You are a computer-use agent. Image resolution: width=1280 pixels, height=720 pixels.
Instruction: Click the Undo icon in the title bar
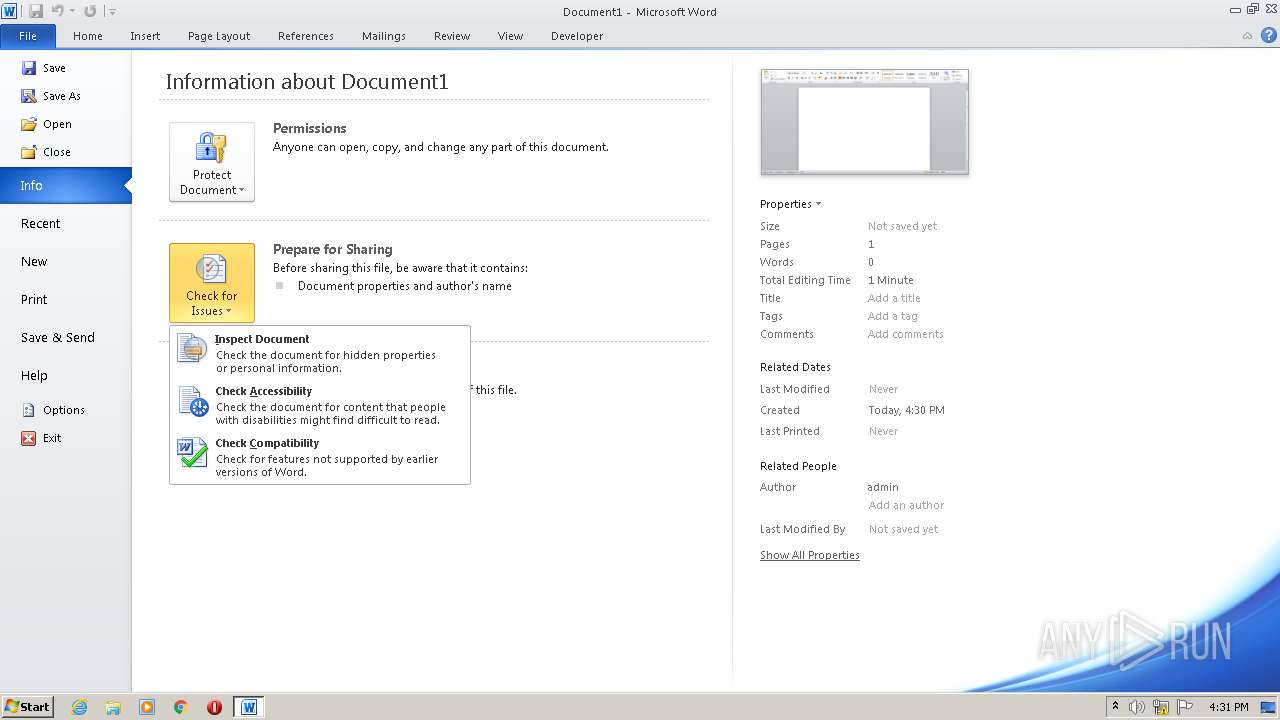tap(57, 11)
